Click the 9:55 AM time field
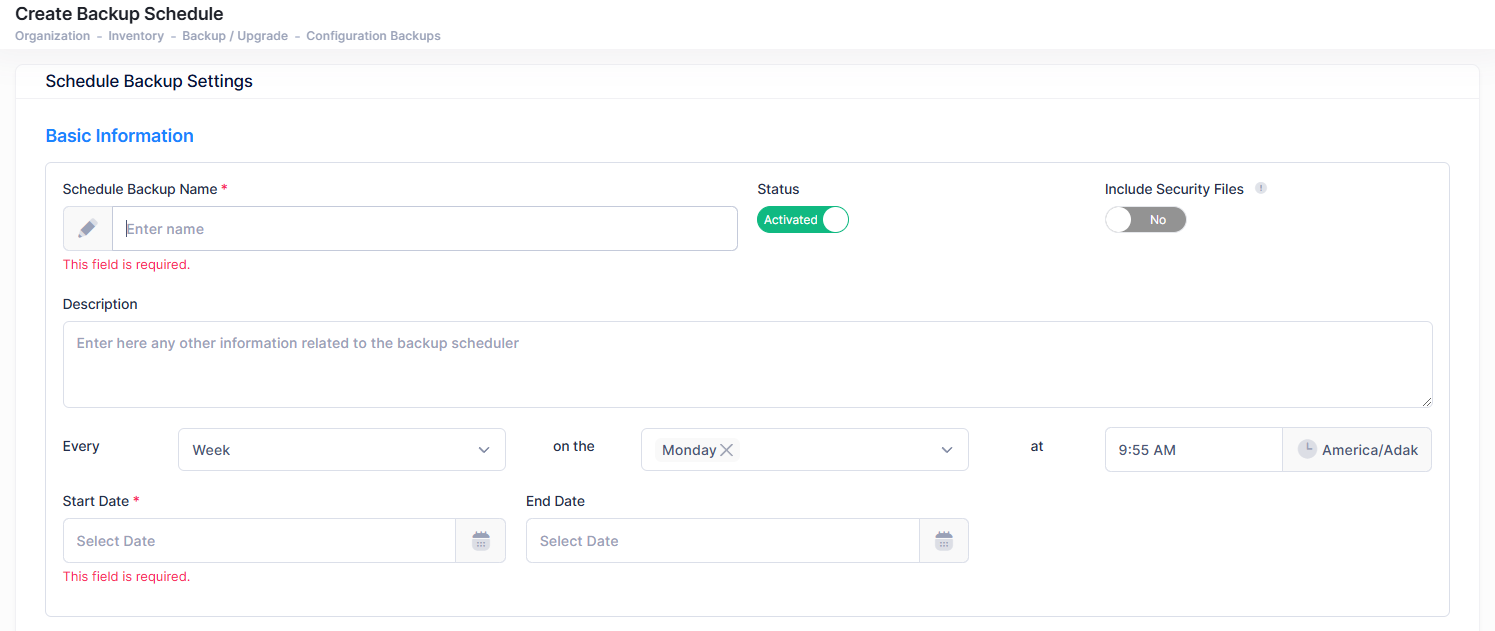Viewport: 1495px width, 631px height. [x=1193, y=450]
